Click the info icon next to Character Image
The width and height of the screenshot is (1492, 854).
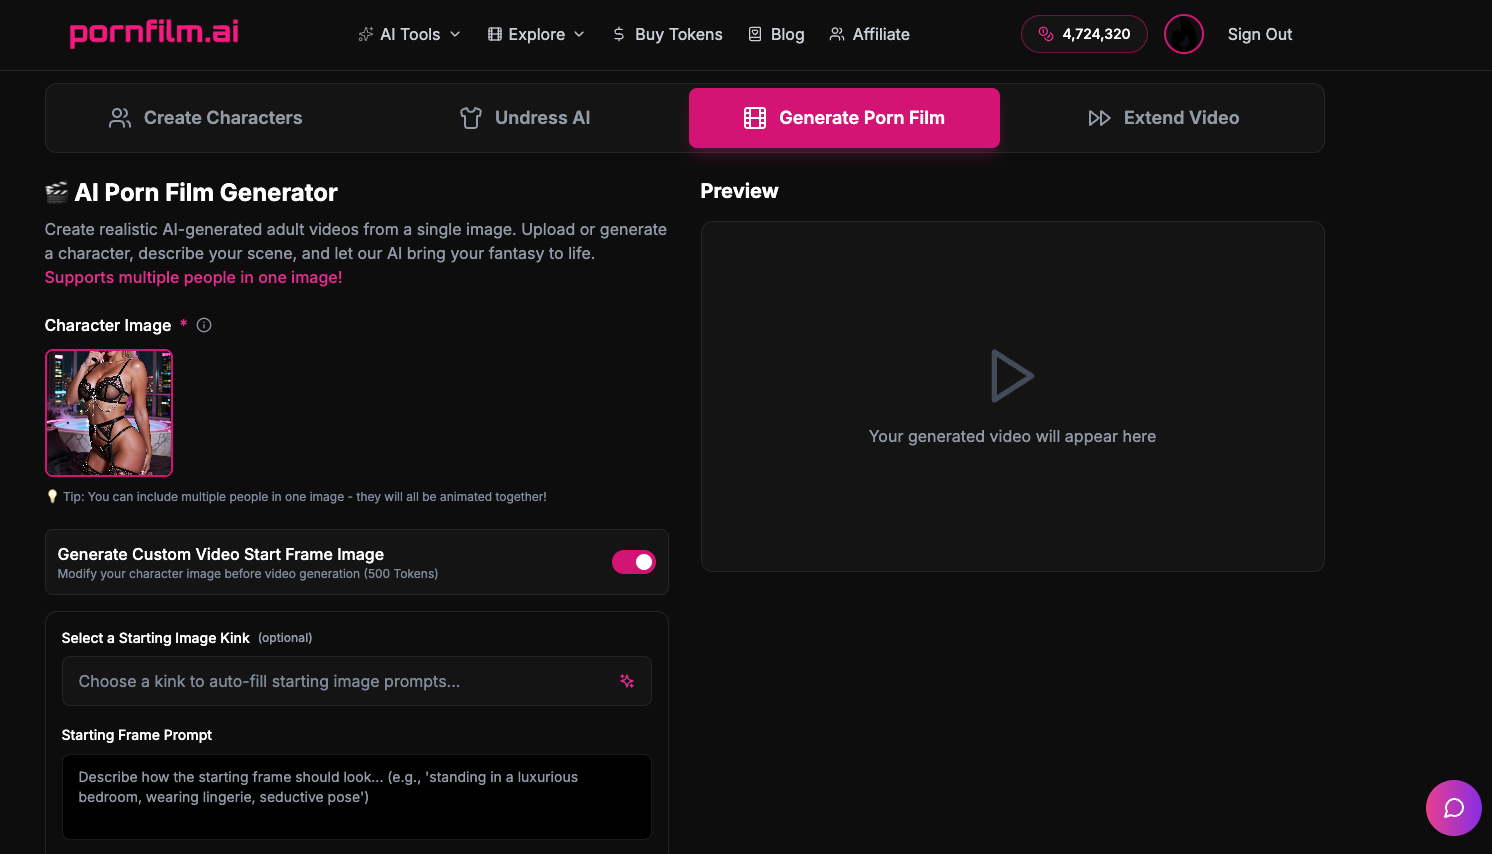click(204, 324)
